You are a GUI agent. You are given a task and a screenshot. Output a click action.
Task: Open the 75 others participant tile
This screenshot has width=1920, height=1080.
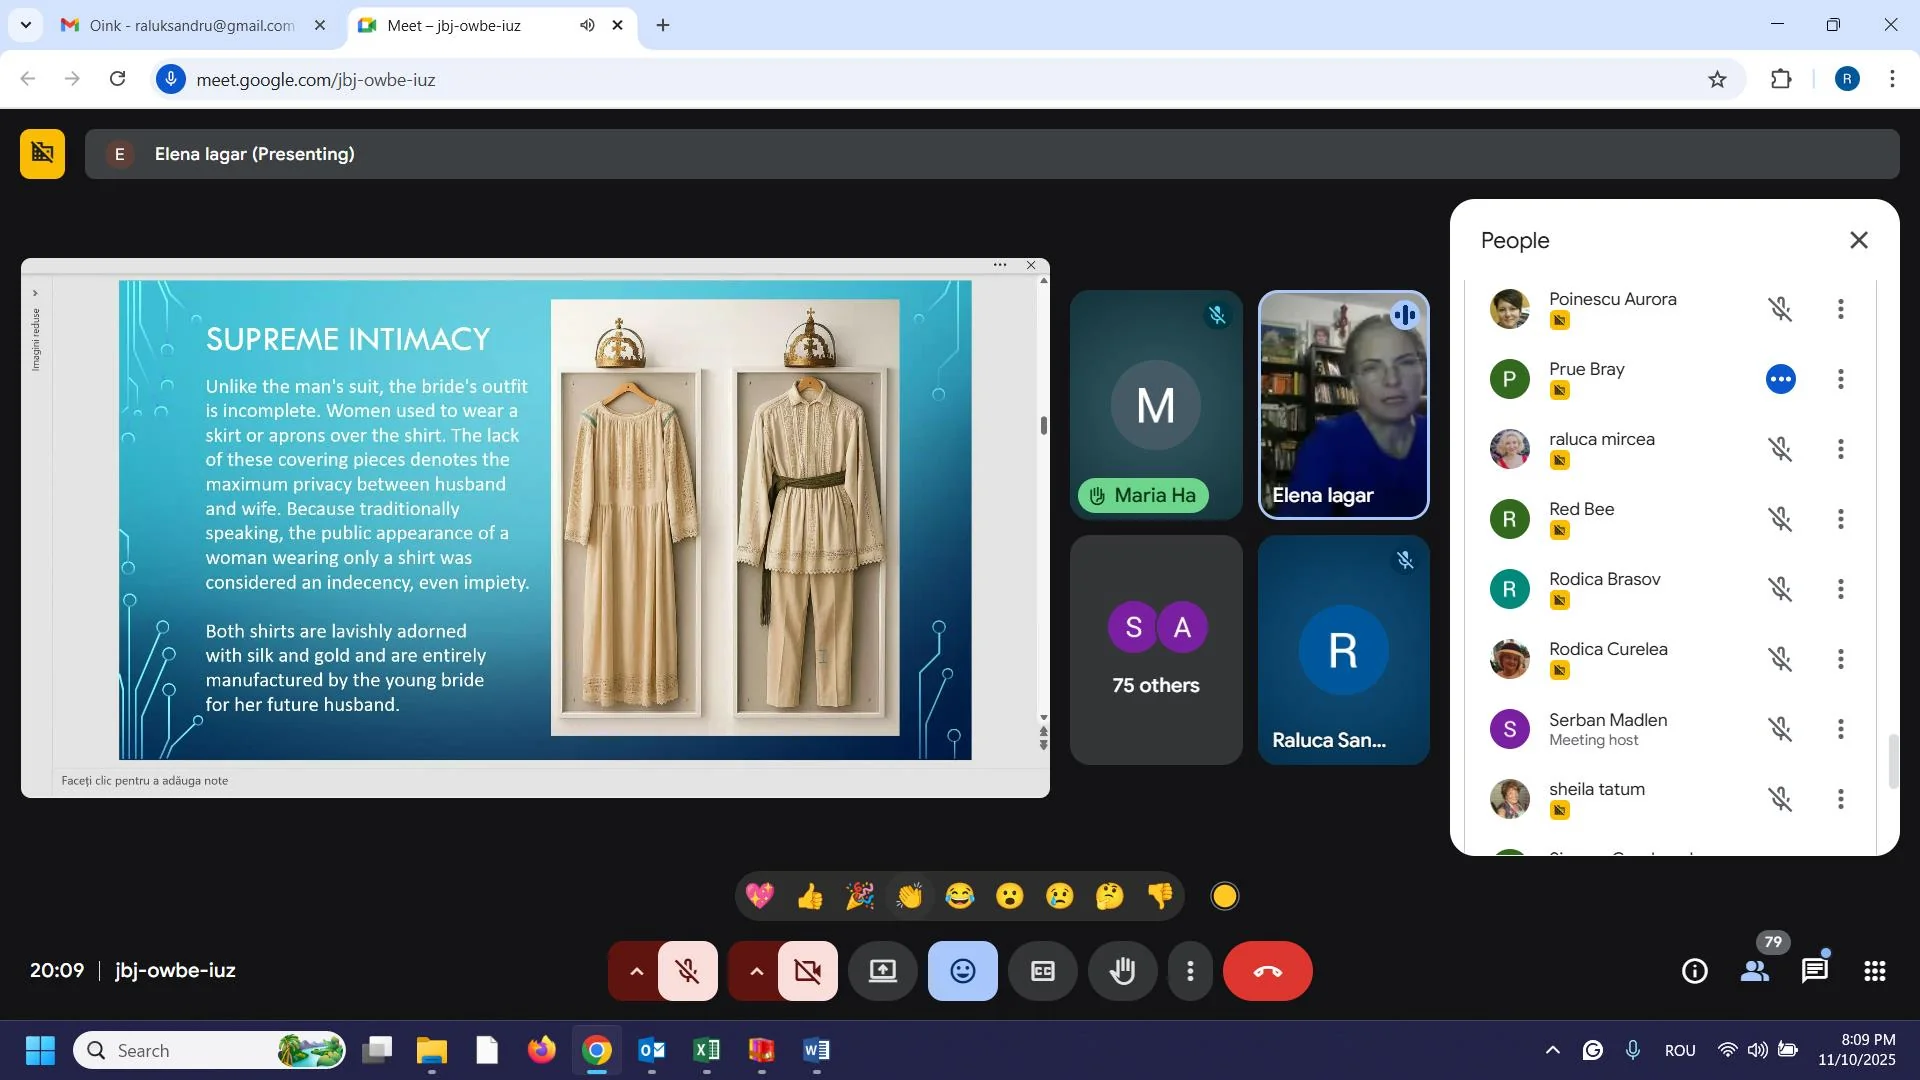[1155, 650]
